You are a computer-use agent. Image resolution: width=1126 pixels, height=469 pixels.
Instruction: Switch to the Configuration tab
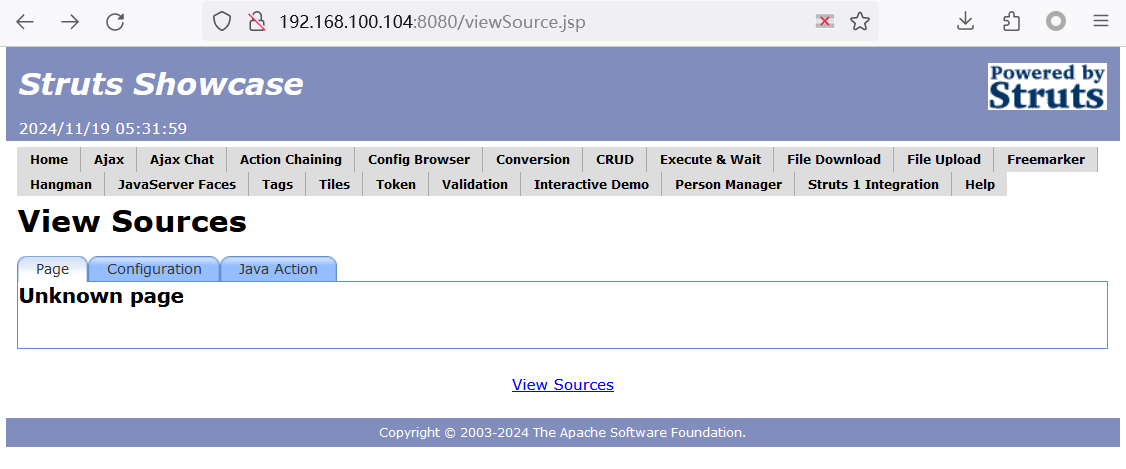click(x=154, y=269)
